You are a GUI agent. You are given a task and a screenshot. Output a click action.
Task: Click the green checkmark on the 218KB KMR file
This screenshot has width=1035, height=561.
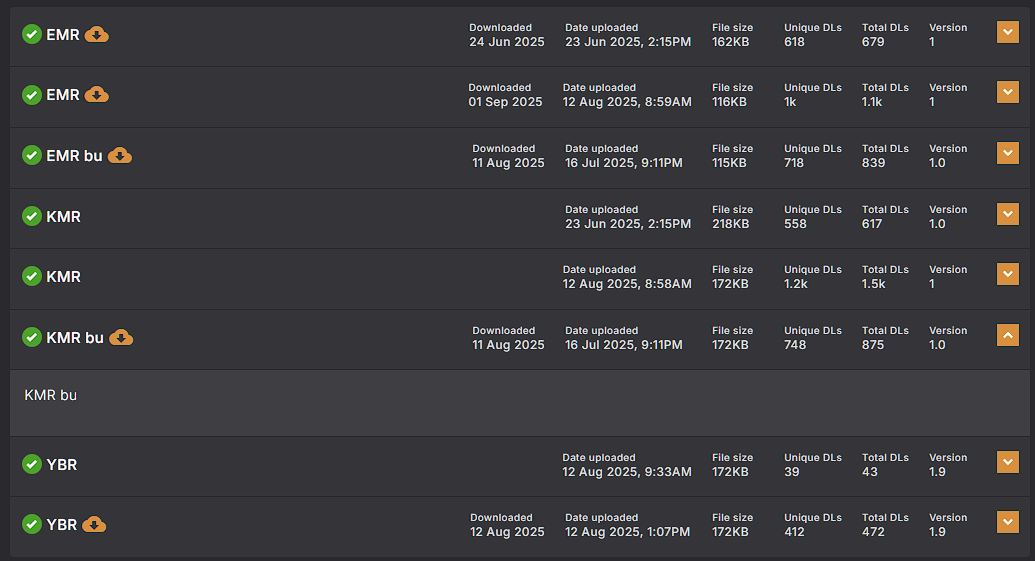[32, 216]
